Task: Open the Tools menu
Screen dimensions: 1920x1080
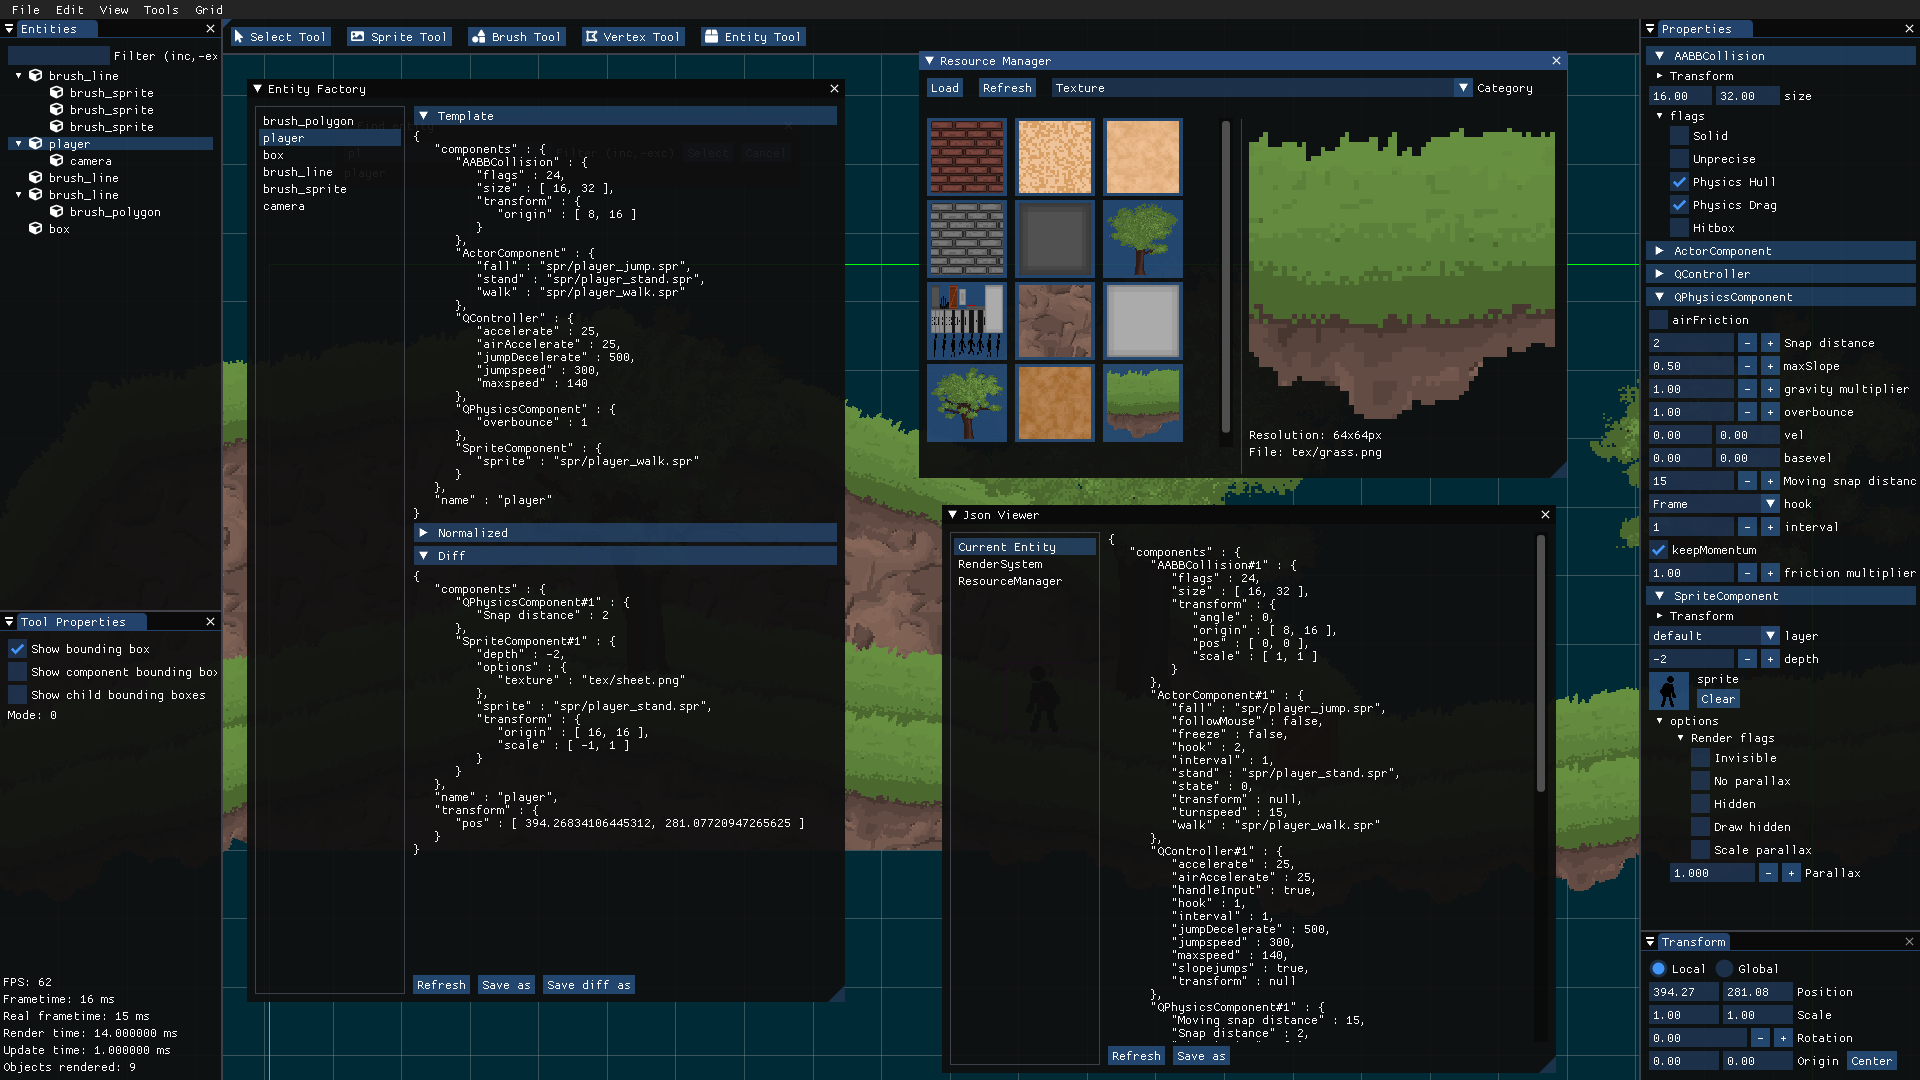Action: tap(160, 10)
